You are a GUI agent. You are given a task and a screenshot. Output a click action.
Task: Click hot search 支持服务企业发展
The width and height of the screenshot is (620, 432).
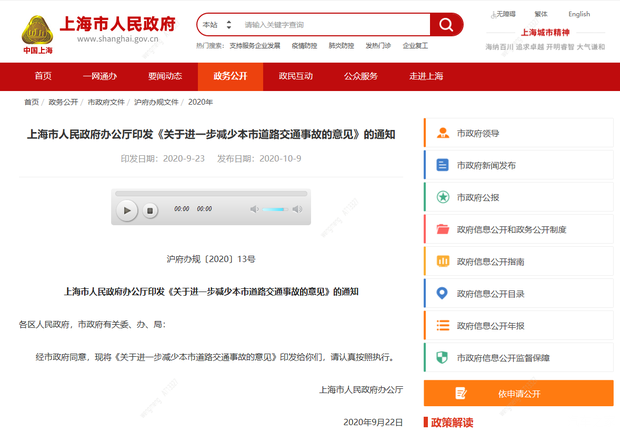pos(255,46)
